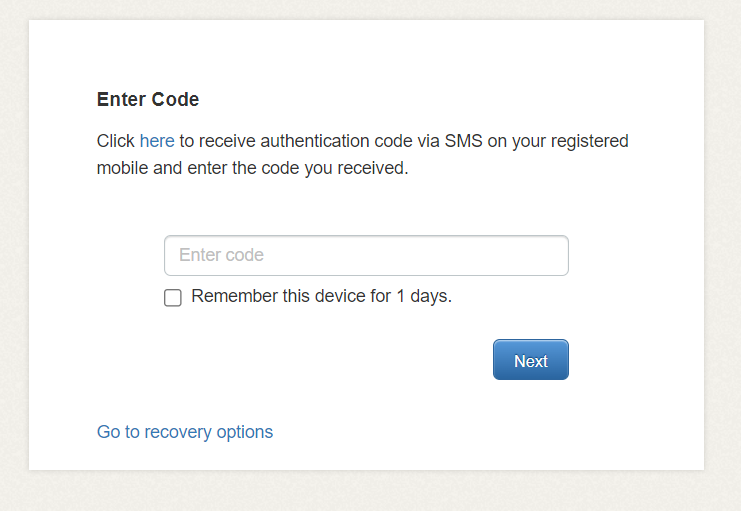This screenshot has width=741, height=511.
Task: Click the "Remember this device for 1 days" label
Action: (321, 297)
